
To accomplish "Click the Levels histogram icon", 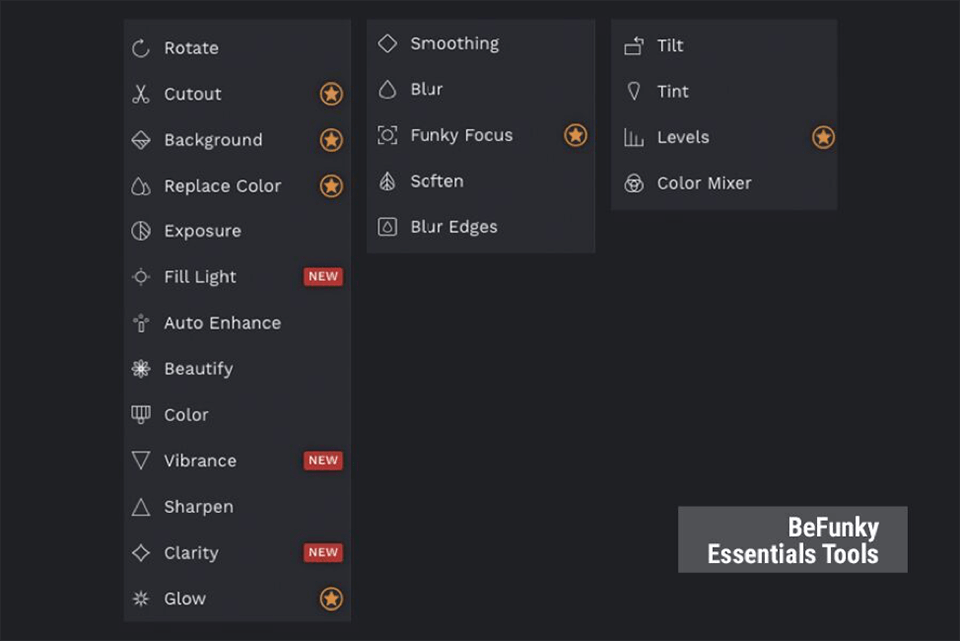I will pyautogui.click(x=633, y=137).
